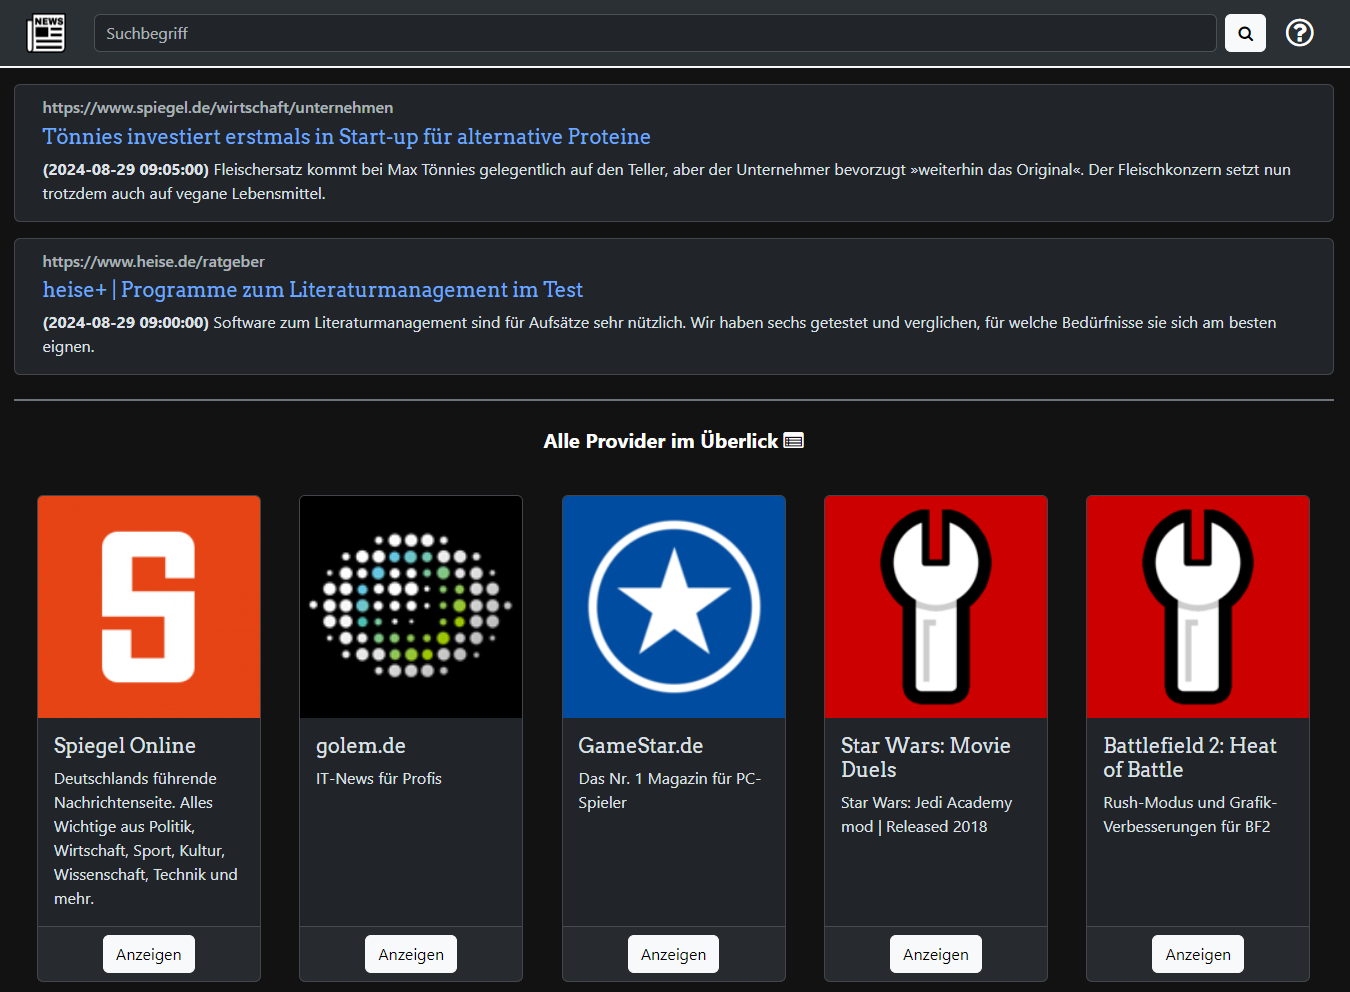The height and width of the screenshot is (992, 1350).
Task: Open Tönnies investiert erstmals article link
Action: tap(346, 137)
